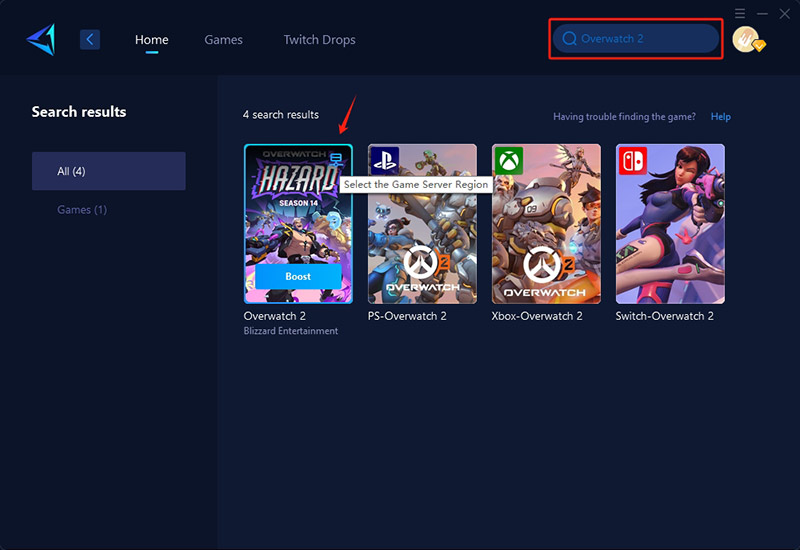The image size is (800, 550).
Task: Click the GearUP Booster logo icon
Action: tap(41, 39)
